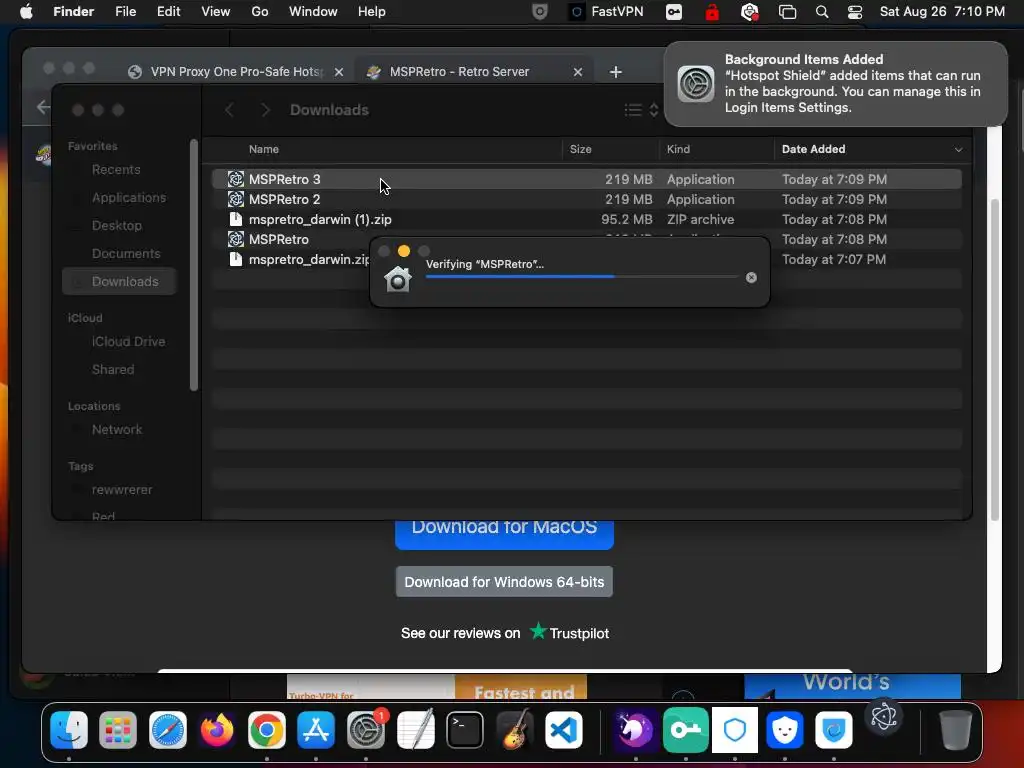
Task: Open System Settings in the Dock
Action: click(366, 729)
